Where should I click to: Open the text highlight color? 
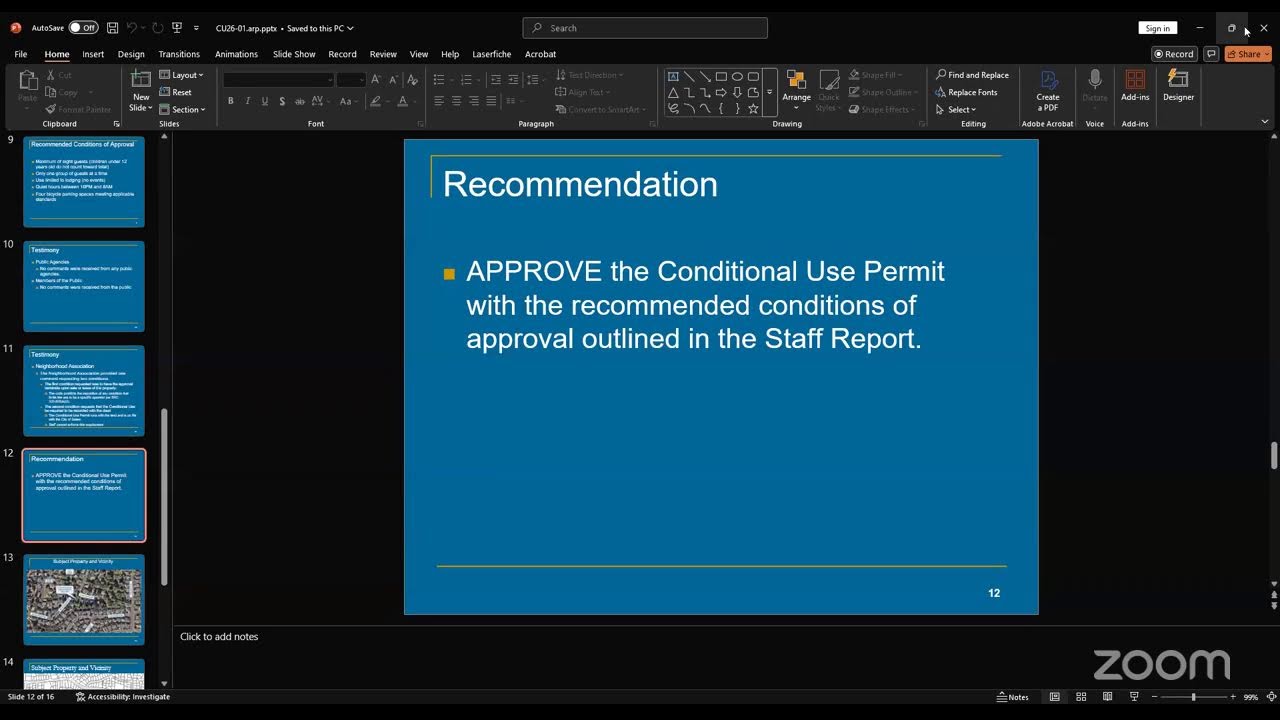375,101
